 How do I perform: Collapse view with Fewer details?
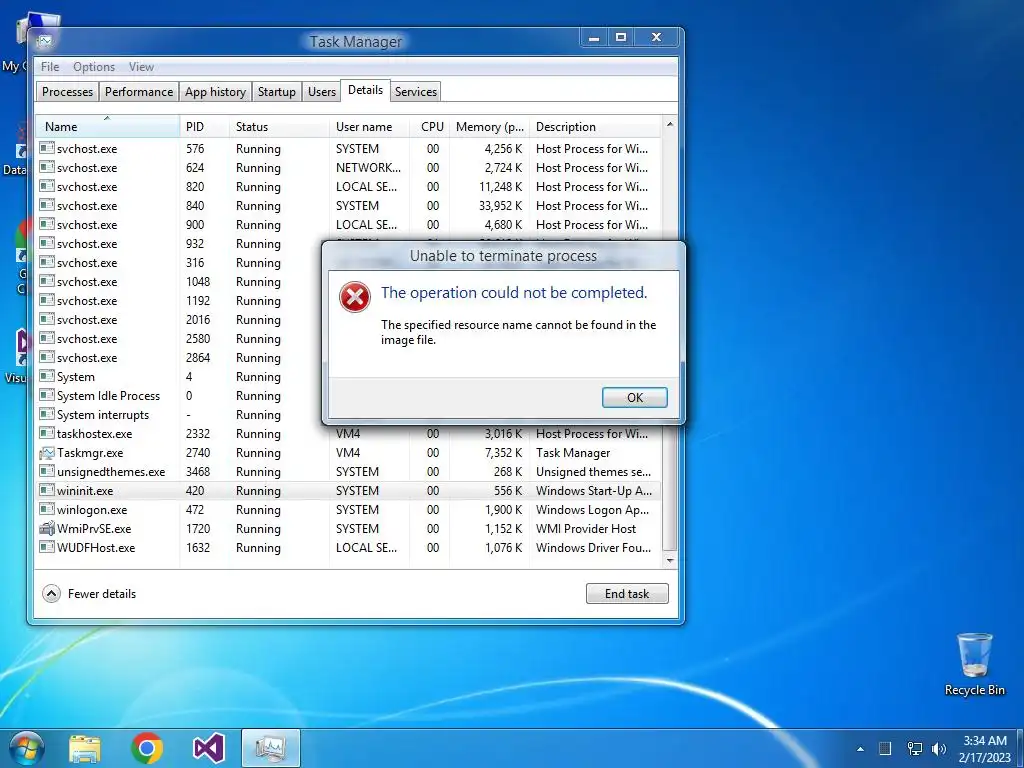[x=89, y=593]
